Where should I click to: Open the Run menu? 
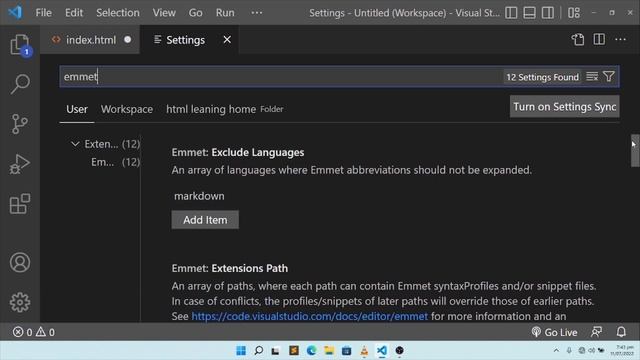(x=225, y=13)
